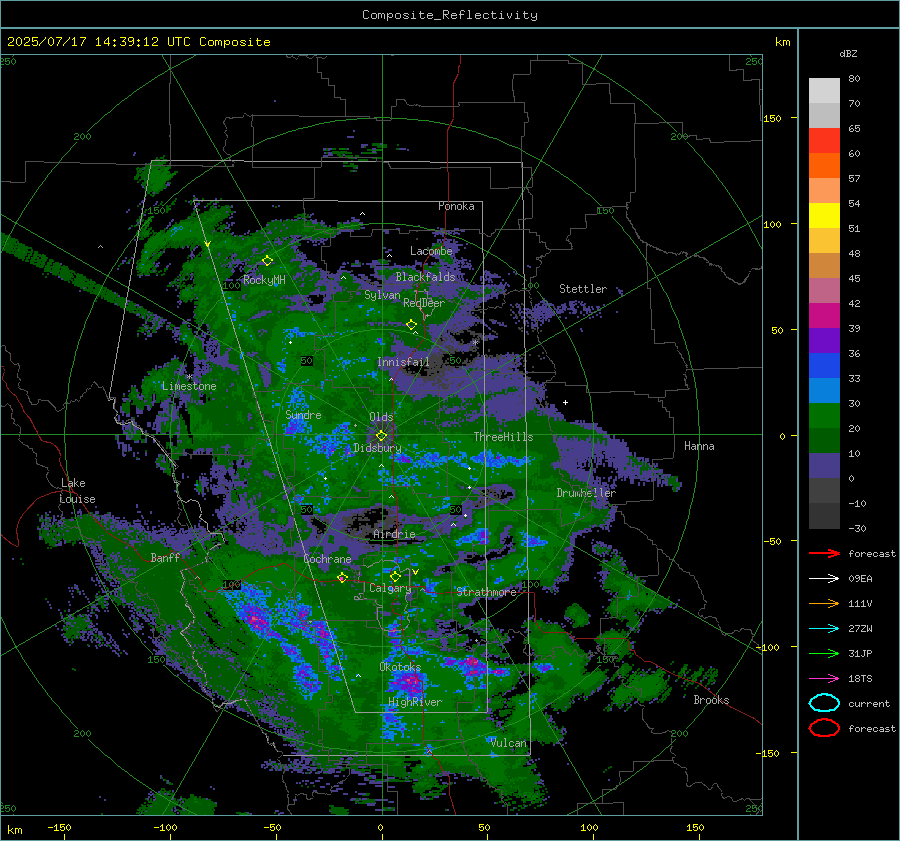This screenshot has width=900, height=841.
Task: Click the RockyMH city label
Action: pyautogui.click(x=264, y=280)
